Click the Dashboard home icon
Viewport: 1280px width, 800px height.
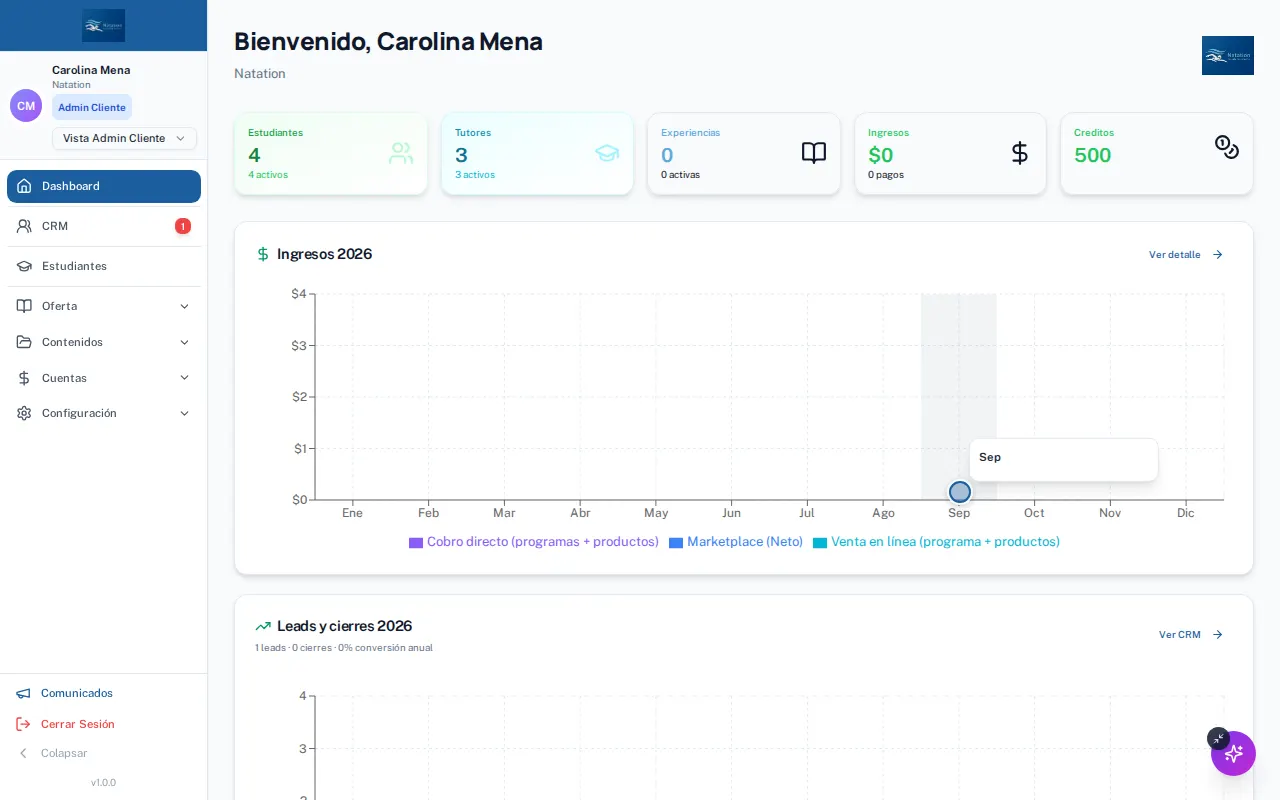tap(24, 186)
